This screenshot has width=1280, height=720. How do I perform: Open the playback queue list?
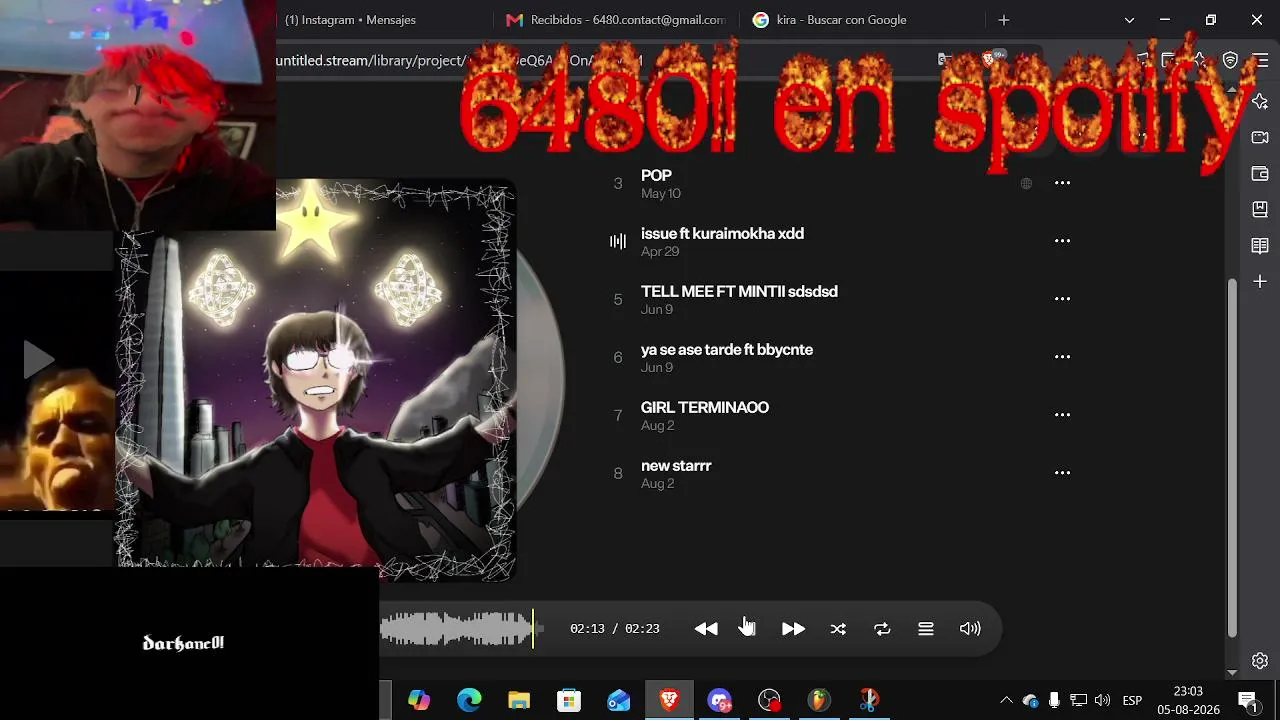(926, 629)
